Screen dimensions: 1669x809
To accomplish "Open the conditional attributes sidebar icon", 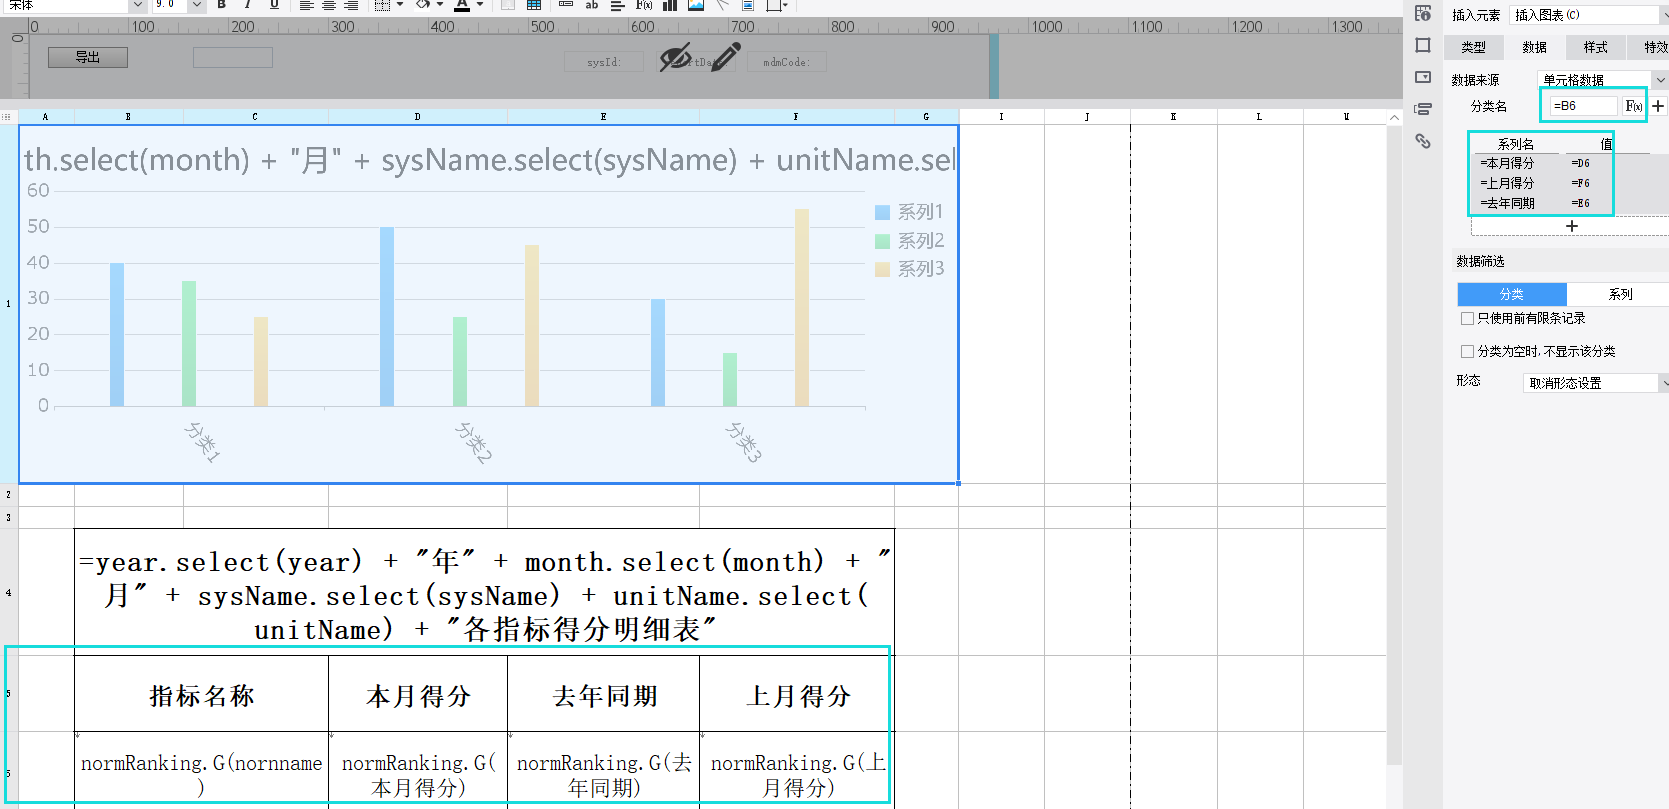I will [x=1423, y=109].
